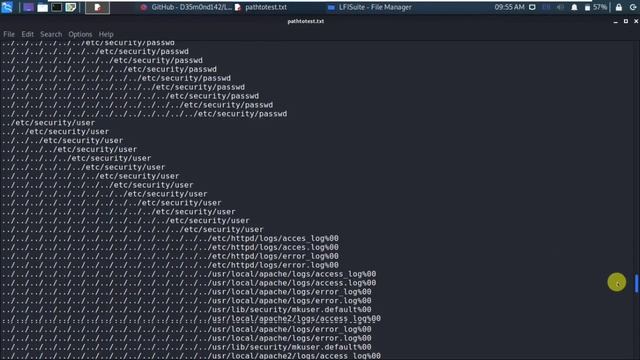Switch to the GitHub browser window
Viewport: 640px width, 360px height.
tap(186, 7)
